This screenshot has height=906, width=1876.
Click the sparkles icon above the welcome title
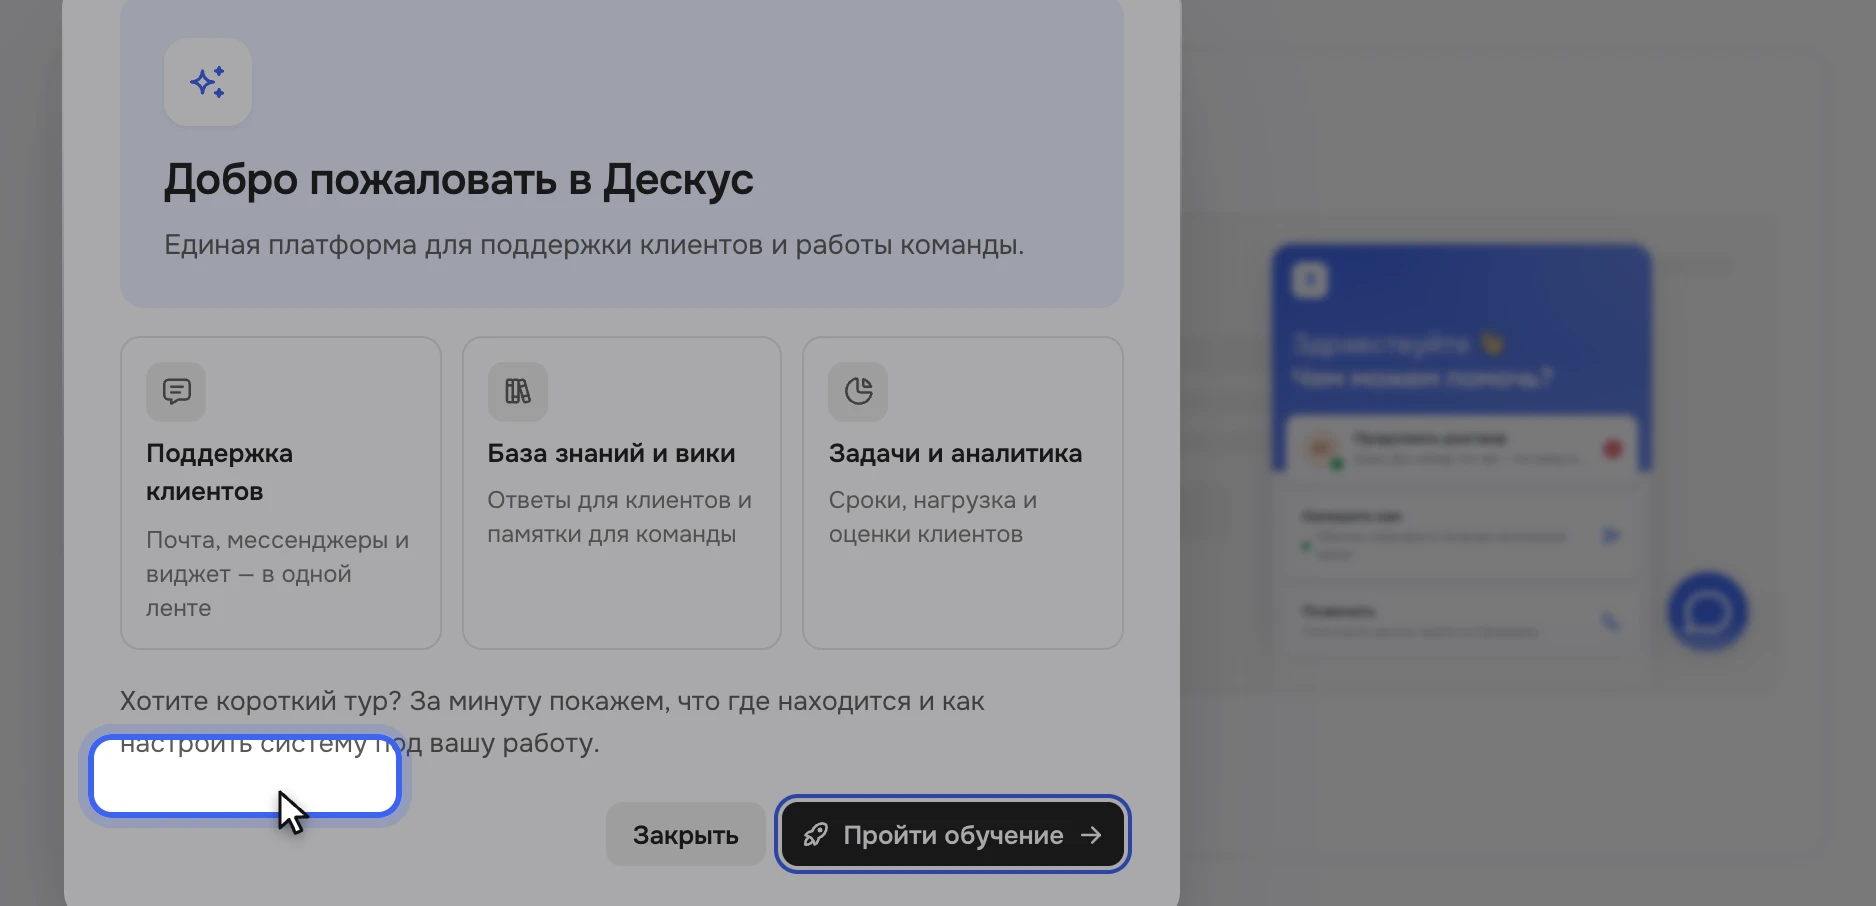(x=208, y=82)
